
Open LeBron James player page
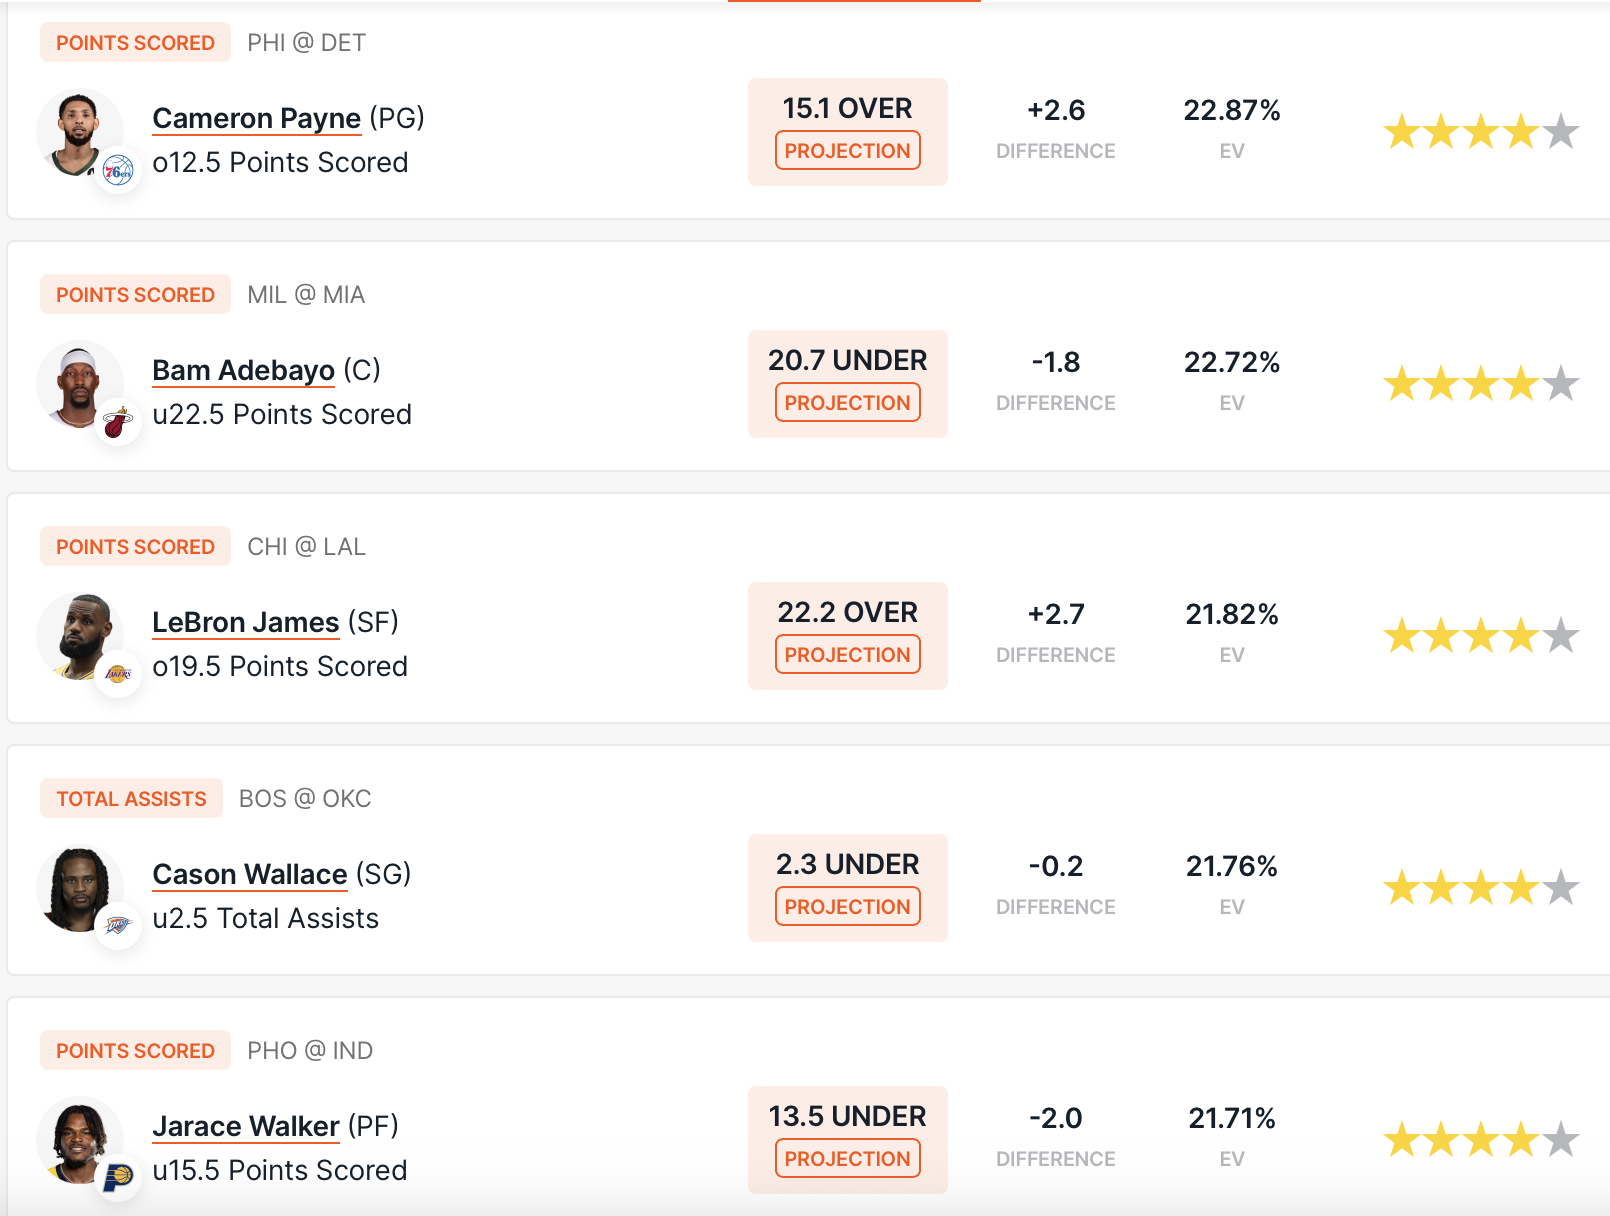click(245, 622)
